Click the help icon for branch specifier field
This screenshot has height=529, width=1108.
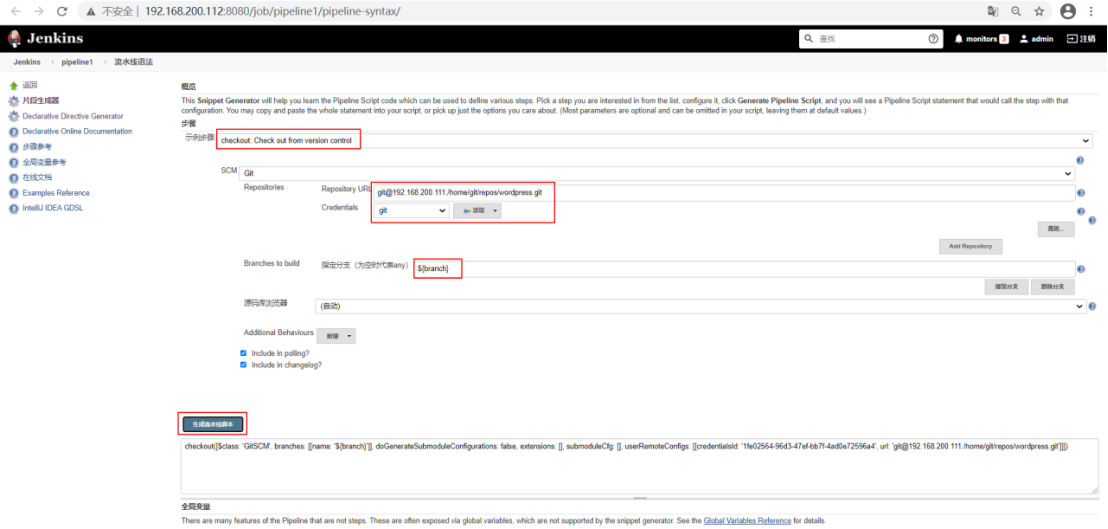1082,269
